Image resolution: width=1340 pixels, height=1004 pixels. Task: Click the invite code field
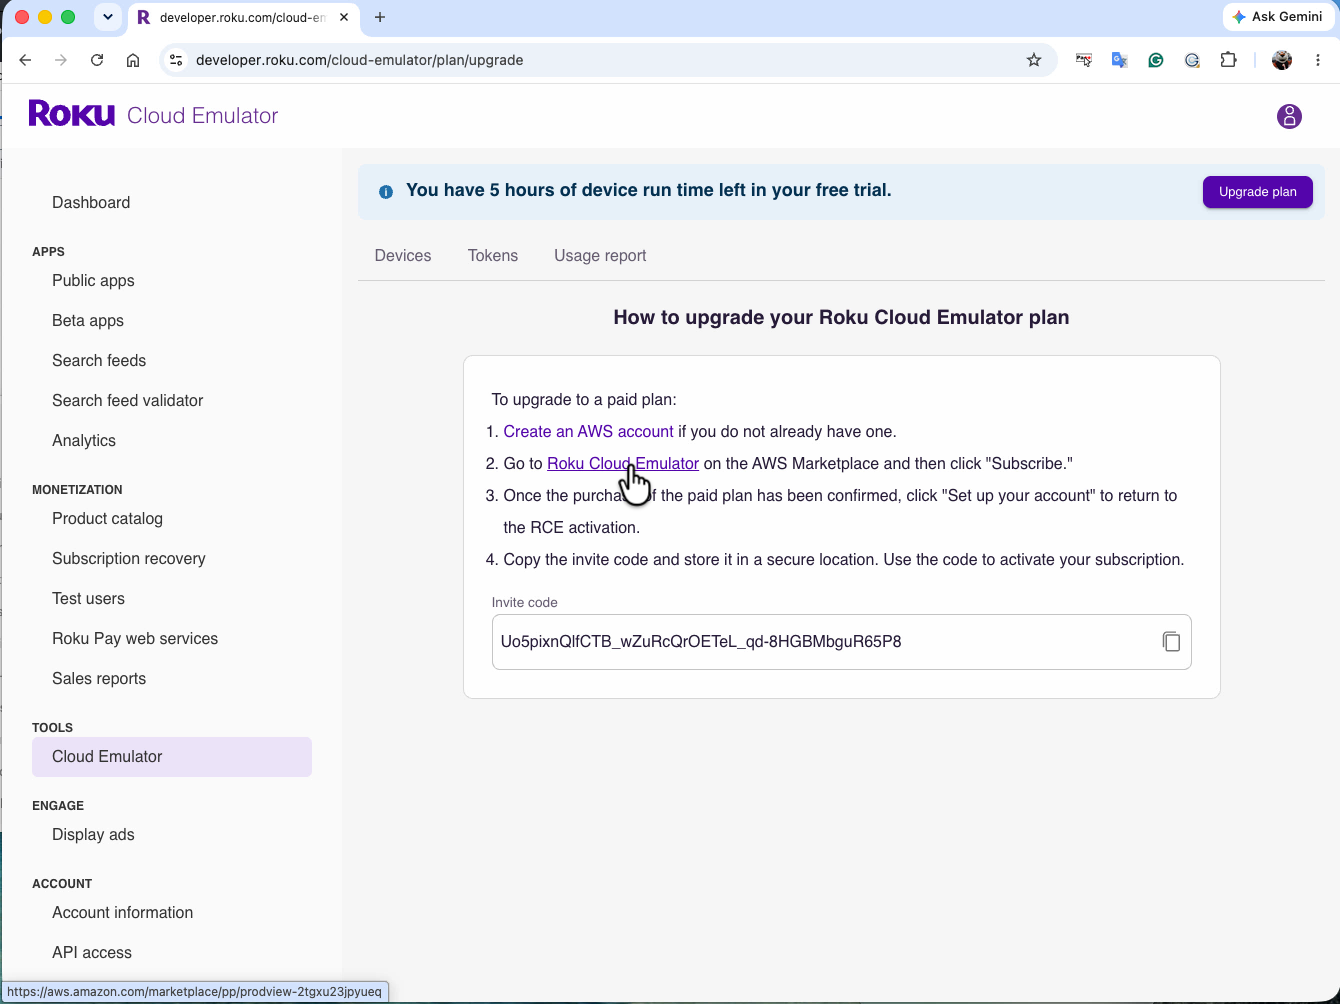841,642
